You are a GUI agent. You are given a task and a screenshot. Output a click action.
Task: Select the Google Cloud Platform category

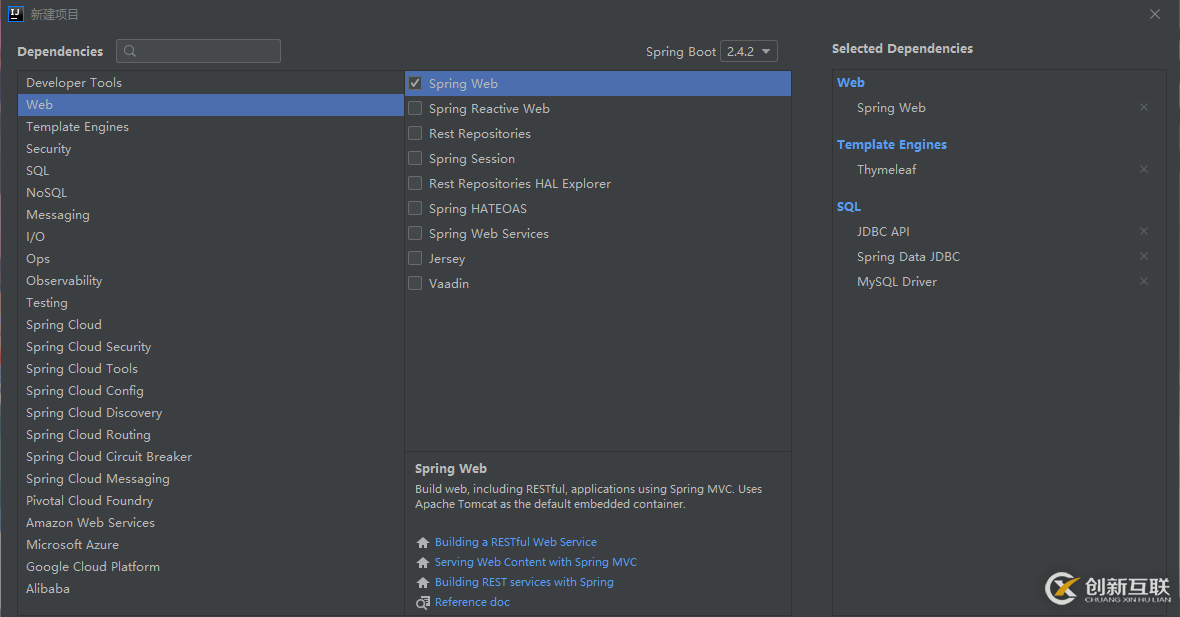click(x=211, y=567)
